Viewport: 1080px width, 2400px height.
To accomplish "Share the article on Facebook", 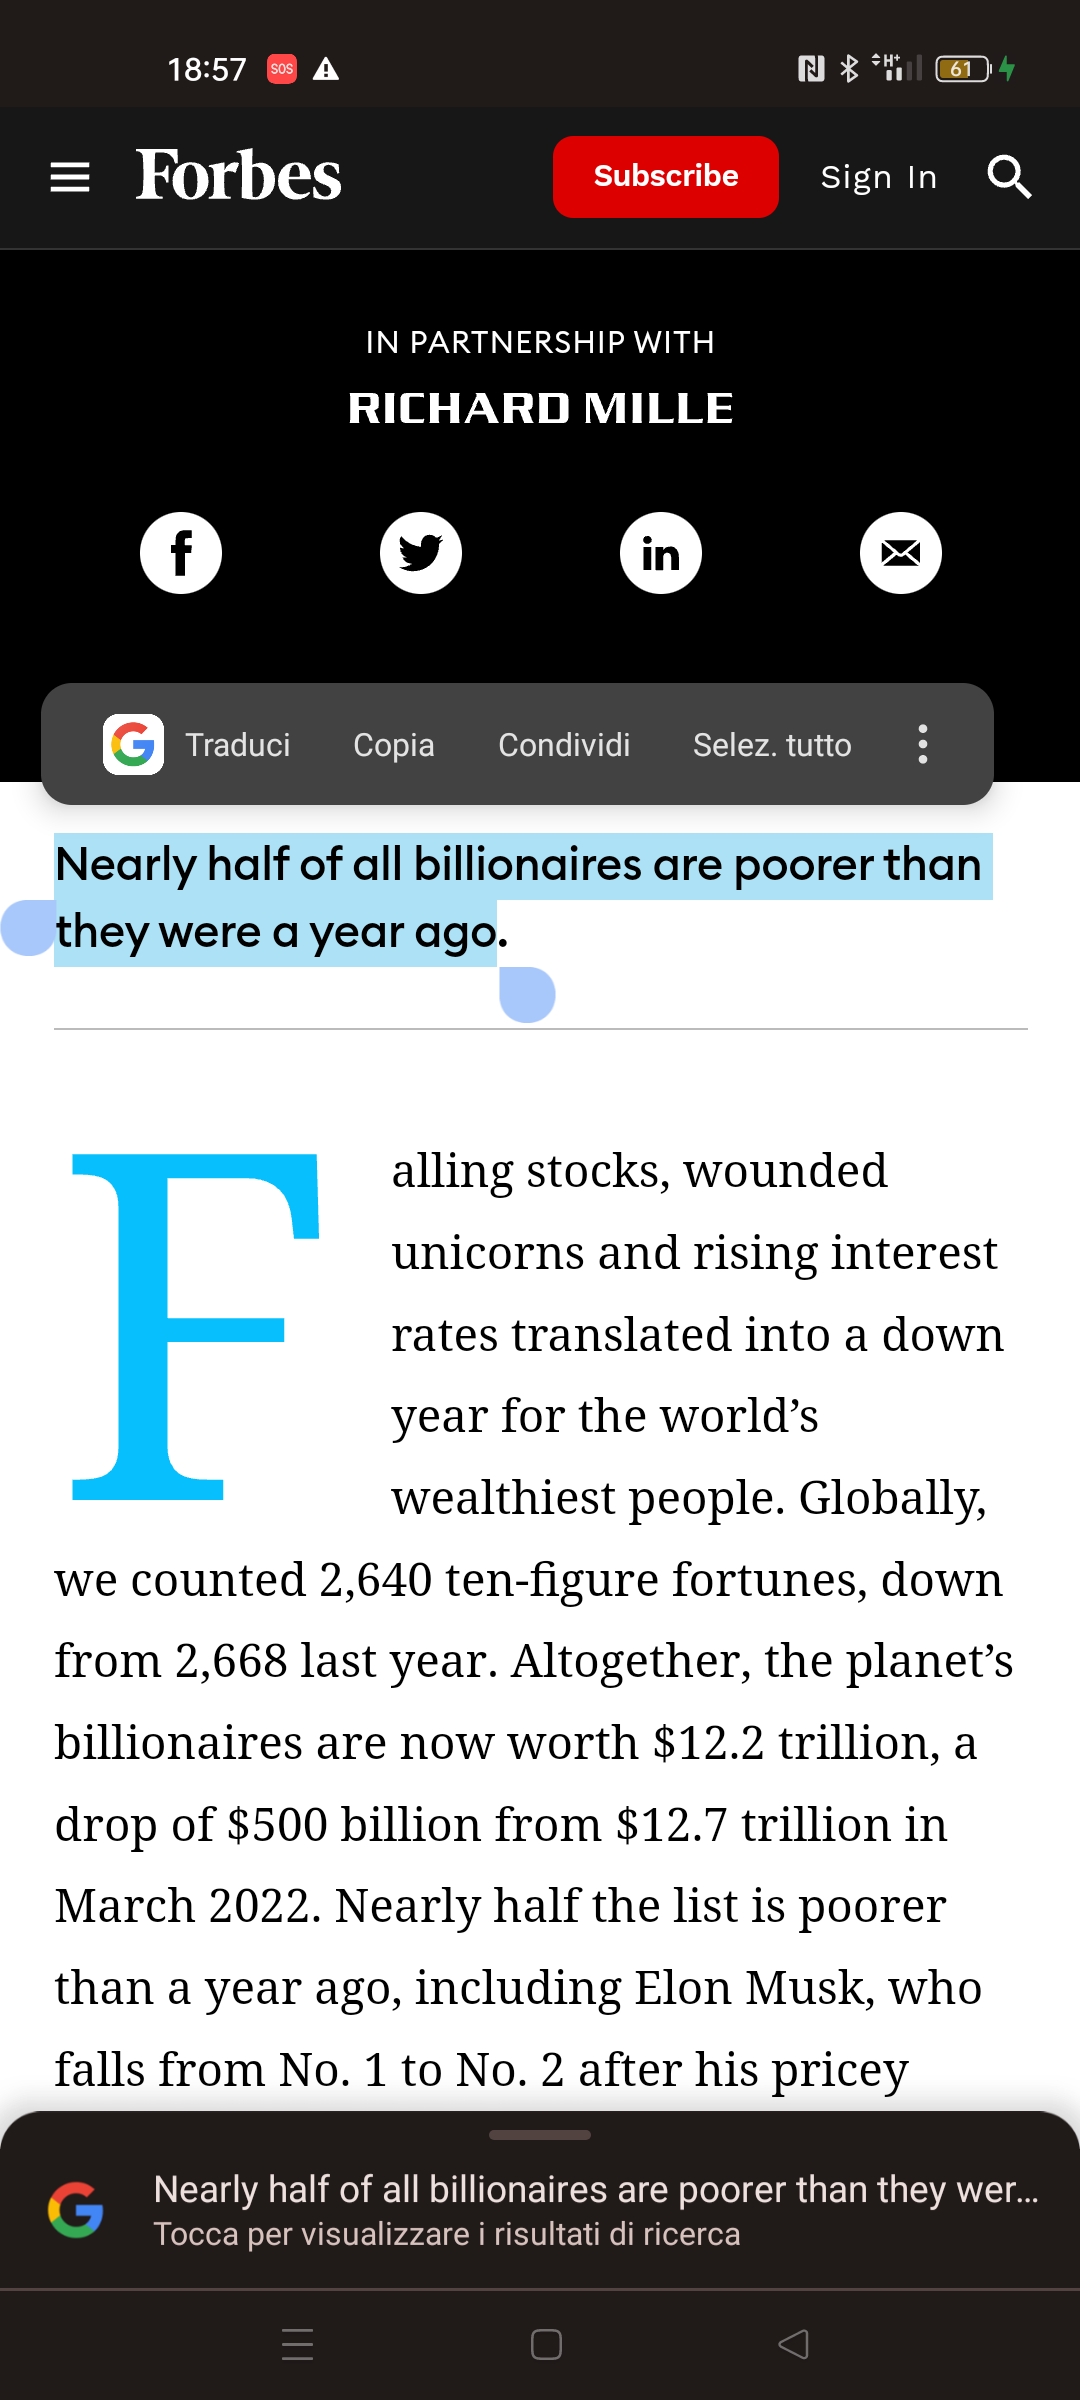I will (180, 552).
